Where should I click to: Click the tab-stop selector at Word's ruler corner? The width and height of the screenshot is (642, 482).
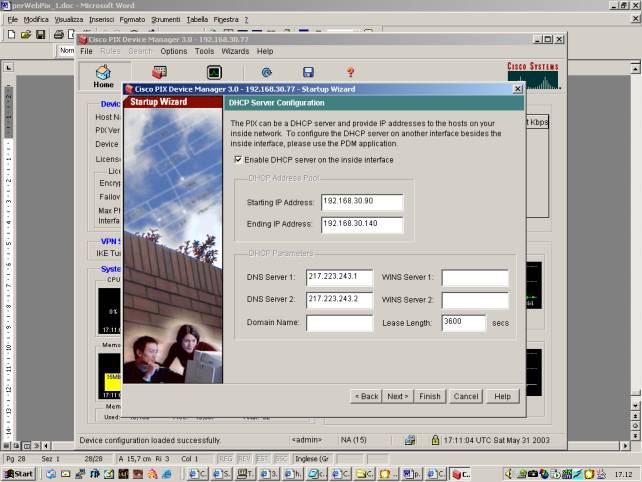[9, 68]
